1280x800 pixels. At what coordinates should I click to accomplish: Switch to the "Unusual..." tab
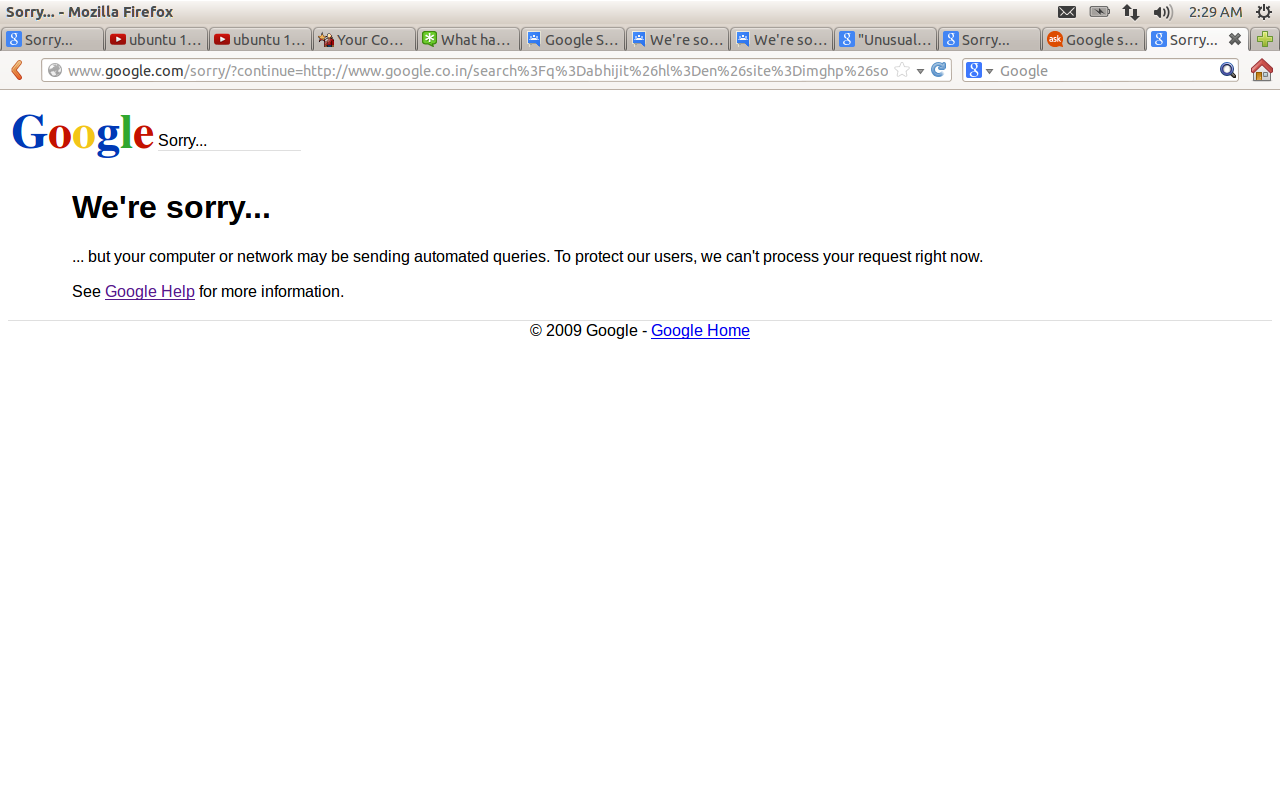tap(886, 40)
